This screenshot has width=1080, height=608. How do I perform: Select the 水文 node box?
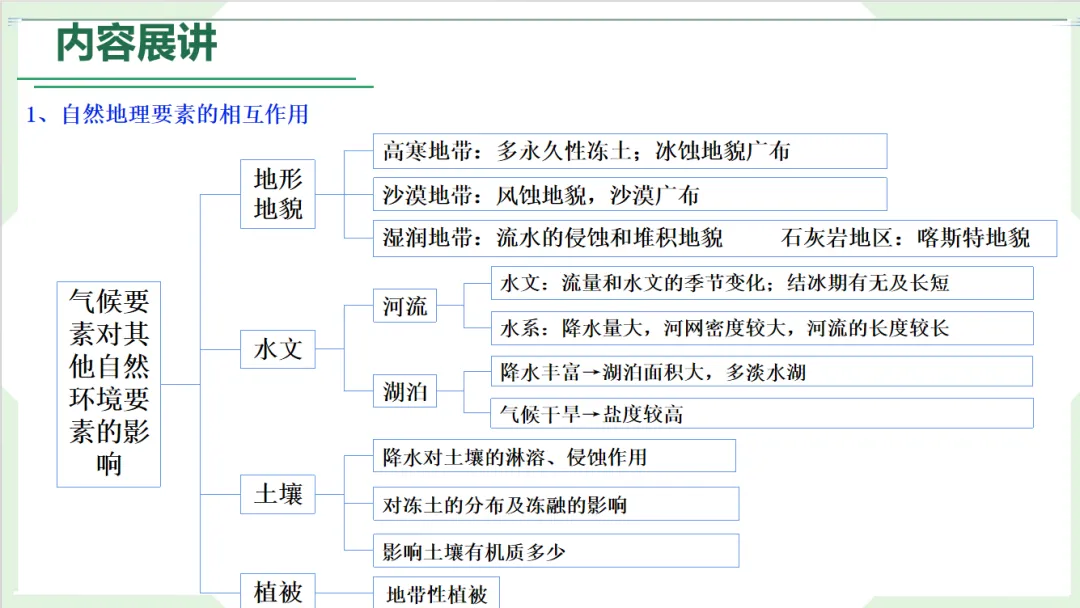(278, 349)
